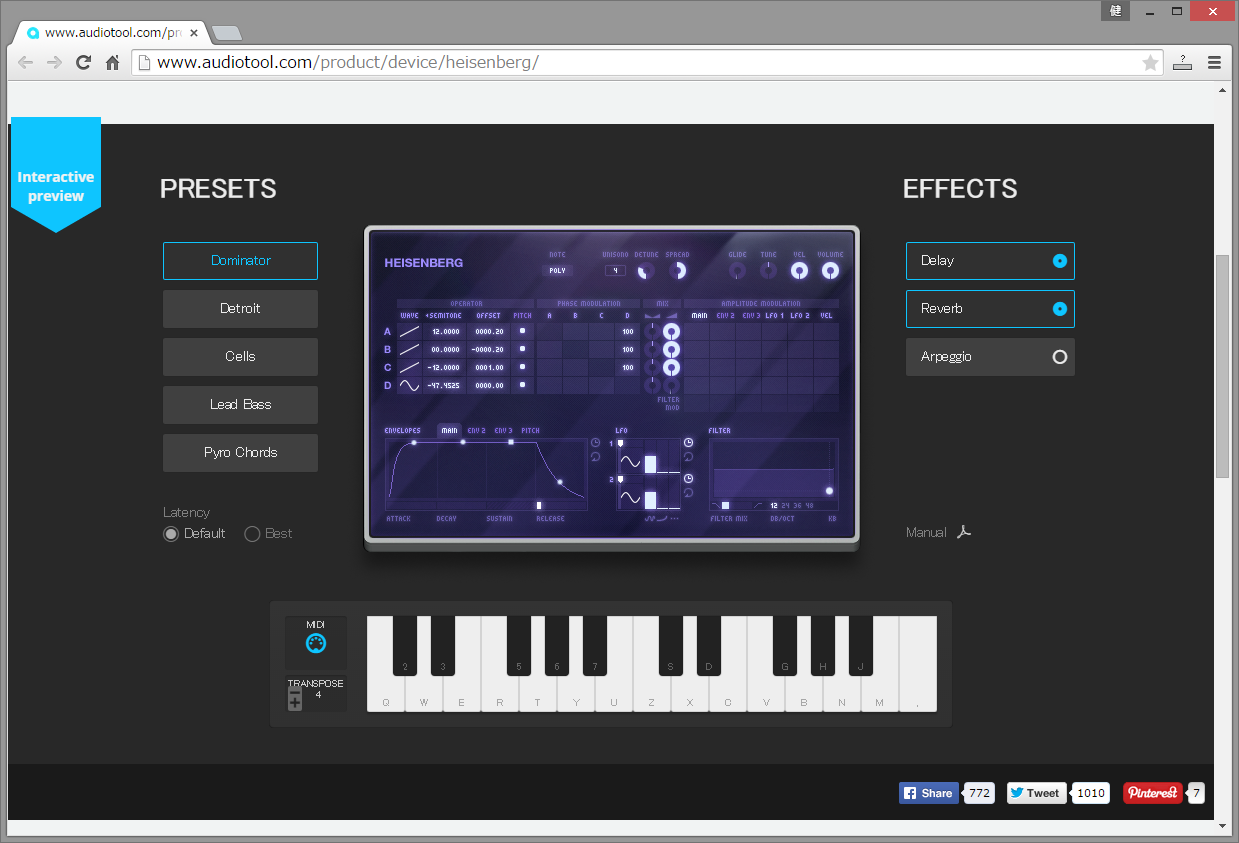Open the Manual PDF icon
1239x843 pixels.
click(x=964, y=532)
